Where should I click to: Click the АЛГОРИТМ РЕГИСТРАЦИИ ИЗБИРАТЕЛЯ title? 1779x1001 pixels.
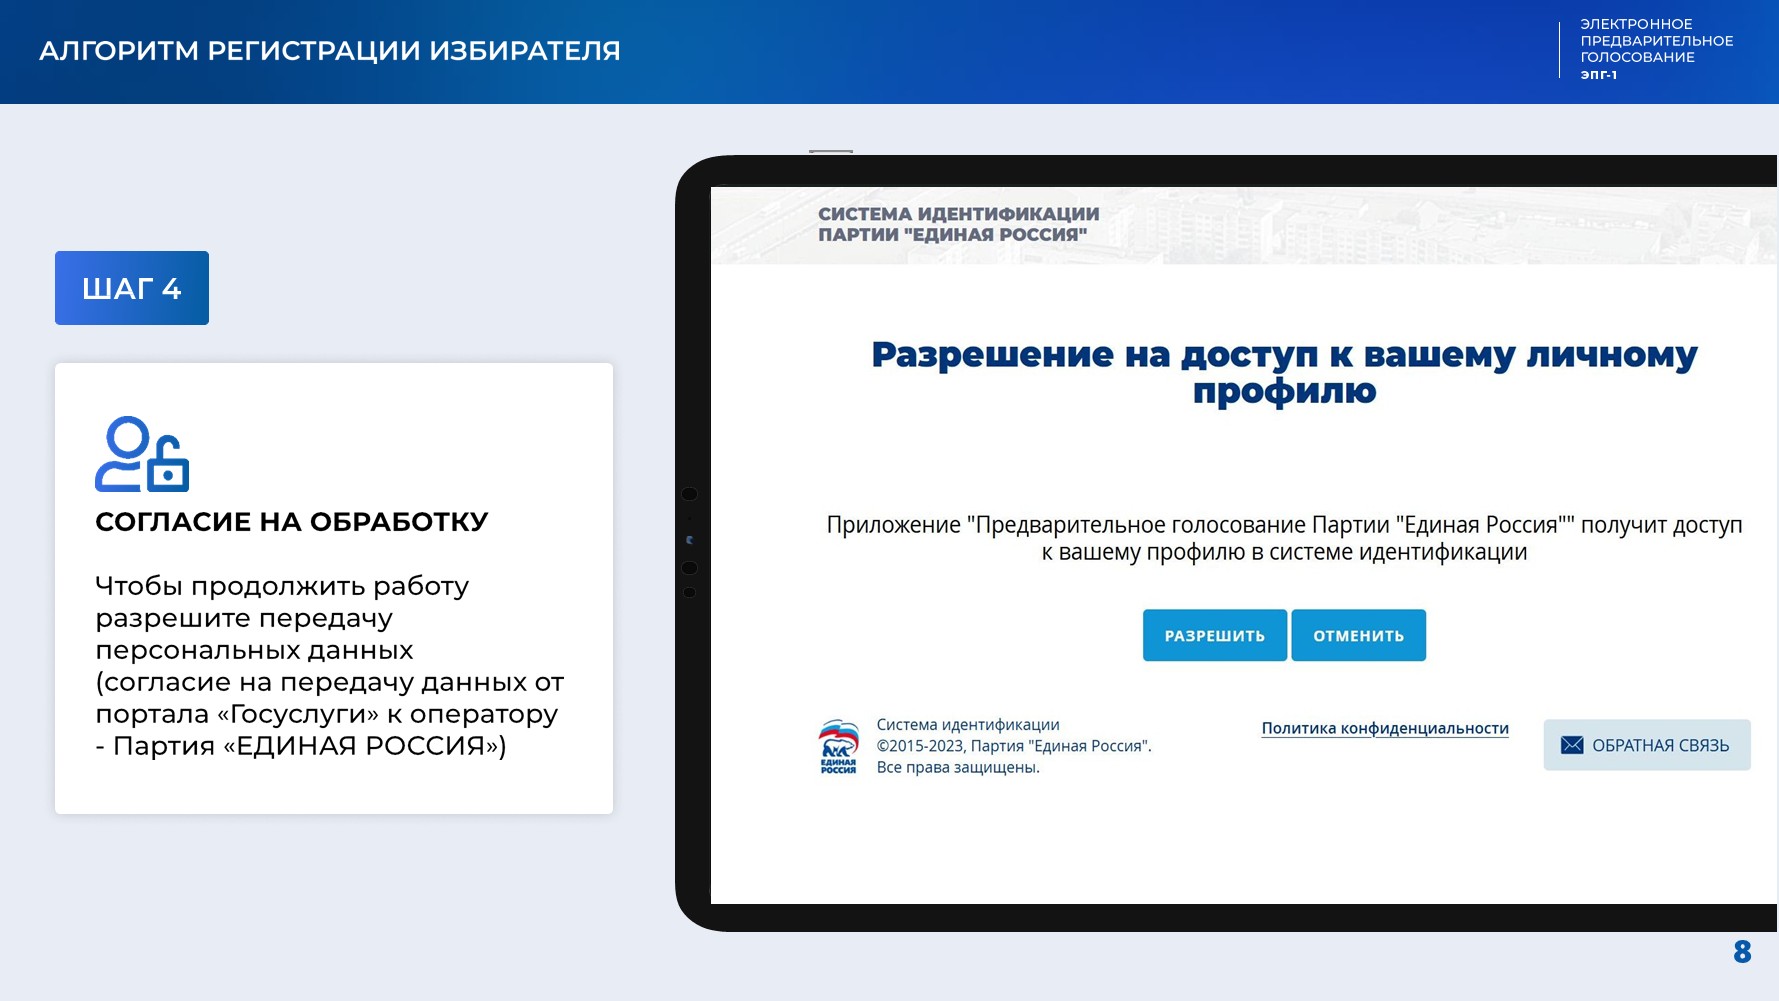coord(330,51)
